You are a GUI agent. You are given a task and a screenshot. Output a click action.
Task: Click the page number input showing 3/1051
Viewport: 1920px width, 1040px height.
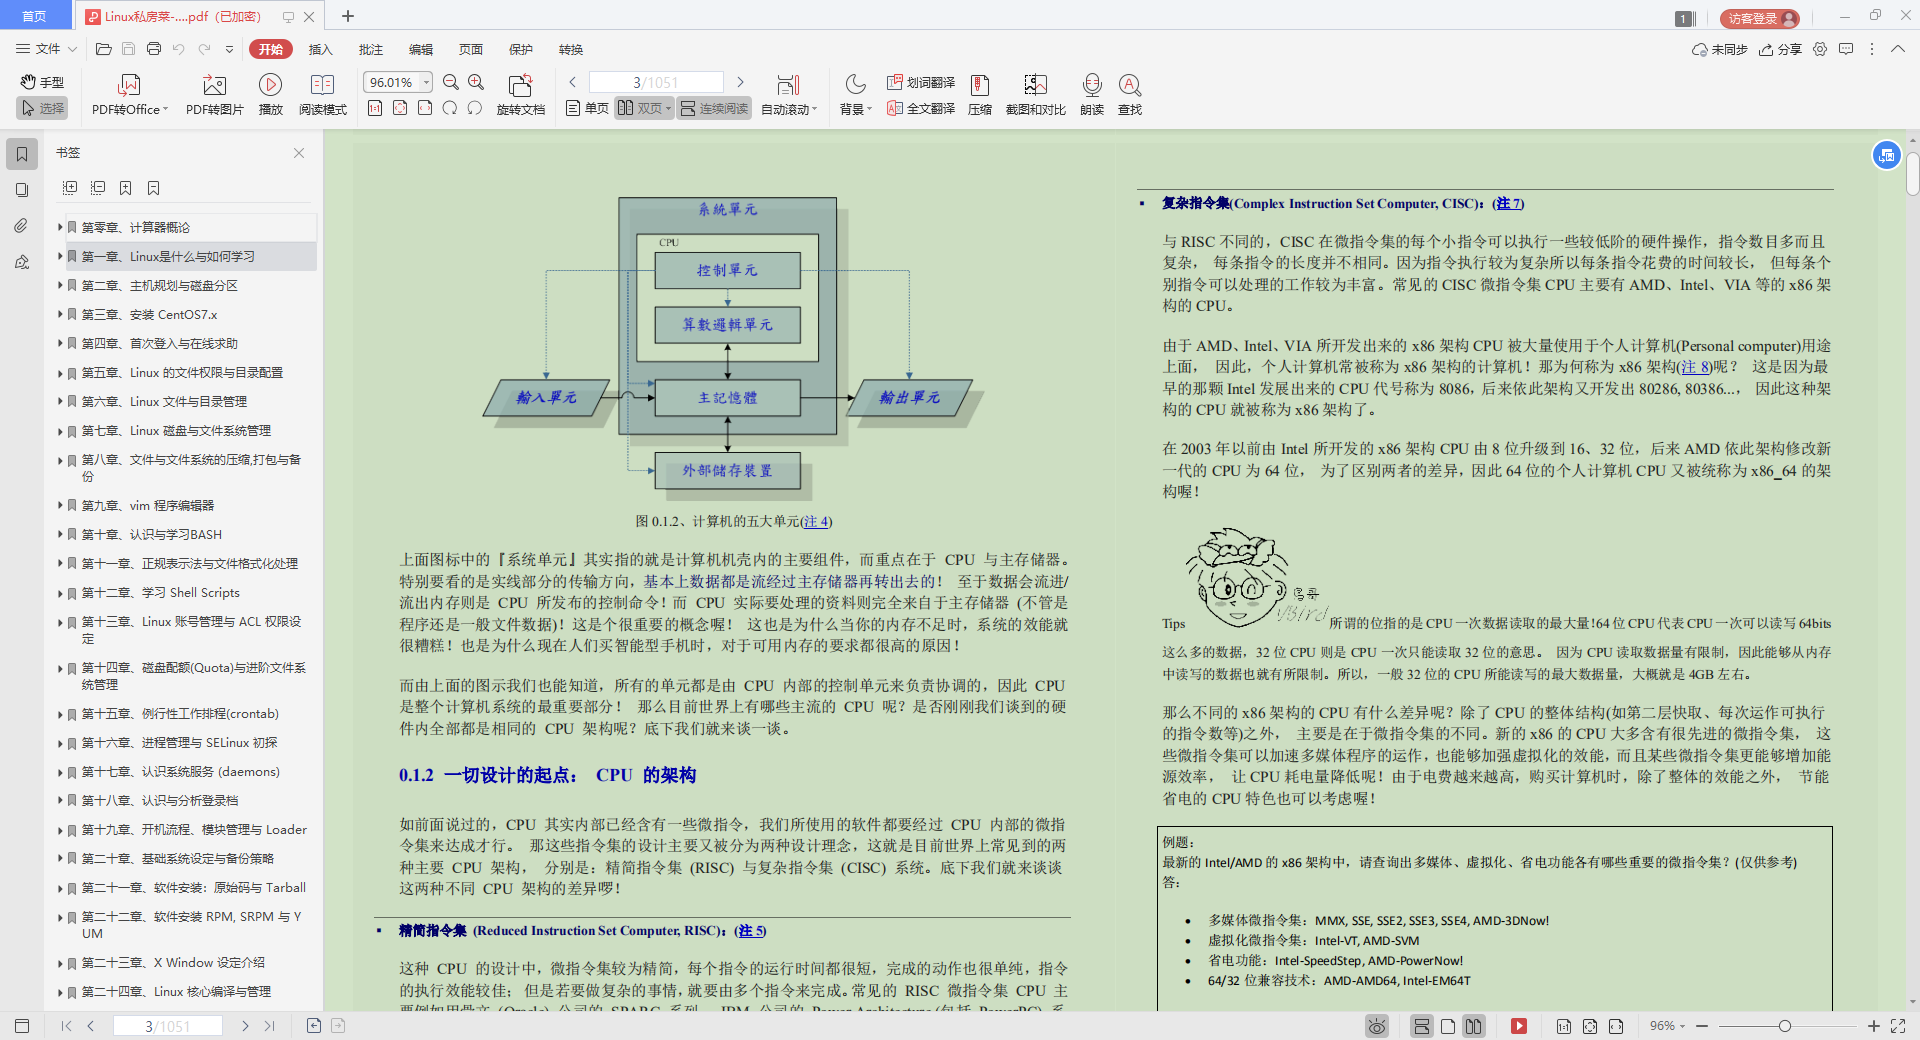[655, 81]
